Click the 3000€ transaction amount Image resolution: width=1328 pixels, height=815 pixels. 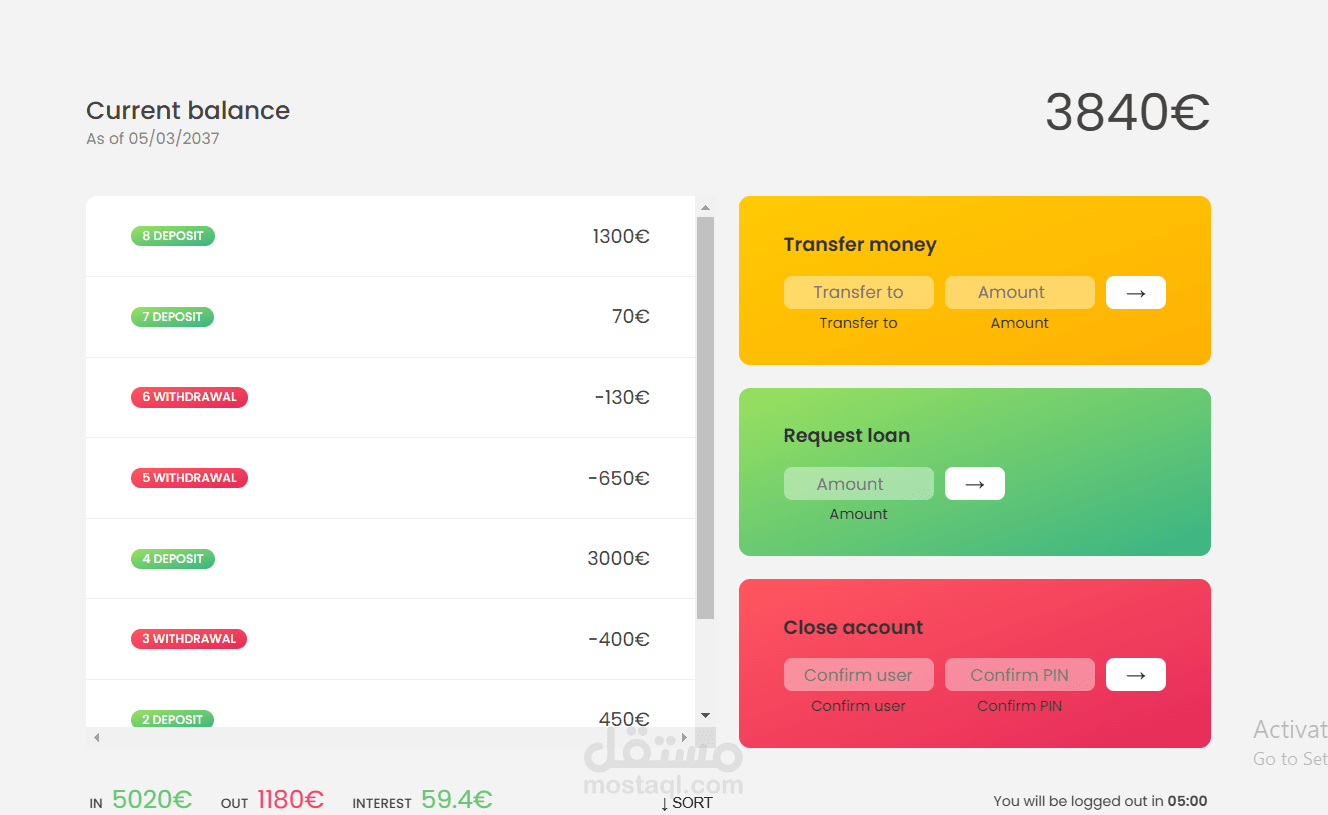[x=619, y=559]
